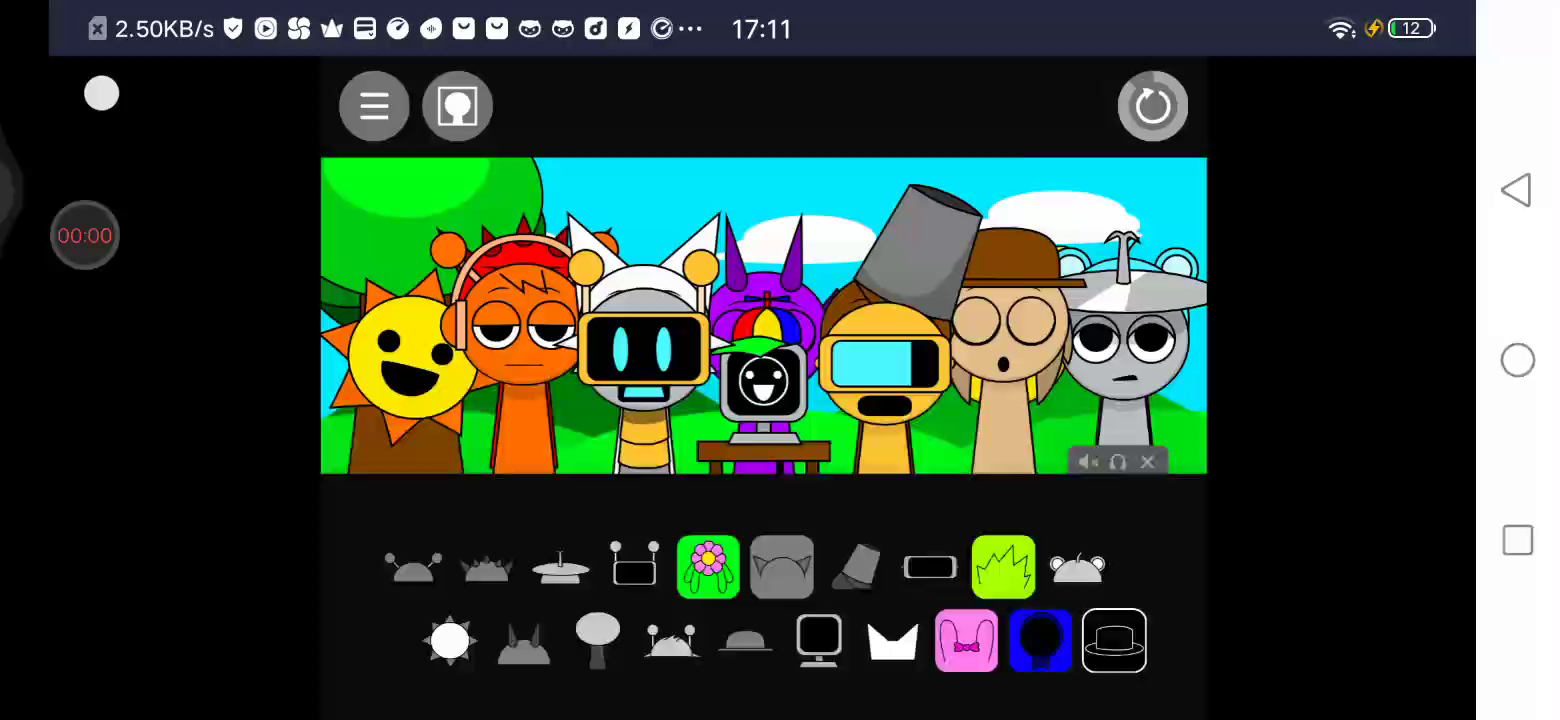Viewport: 1560px width, 720px height.
Task: Pick the white sun icon
Action: pos(450,641)
